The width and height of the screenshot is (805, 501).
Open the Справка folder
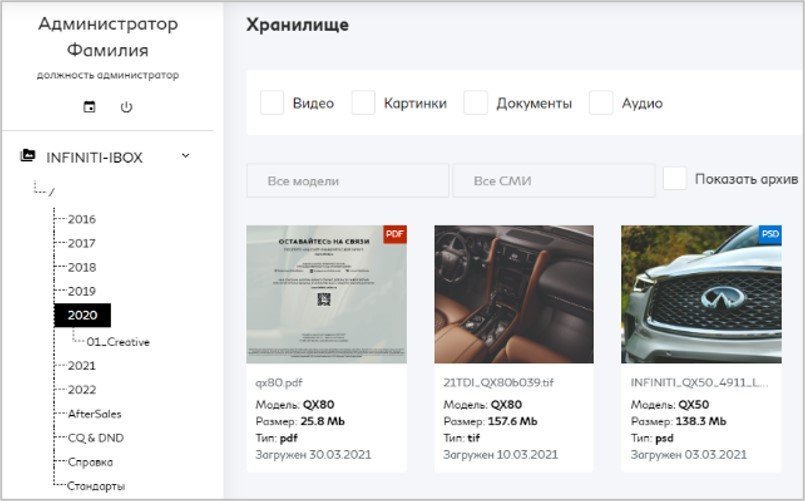click(x=90, y=462)
